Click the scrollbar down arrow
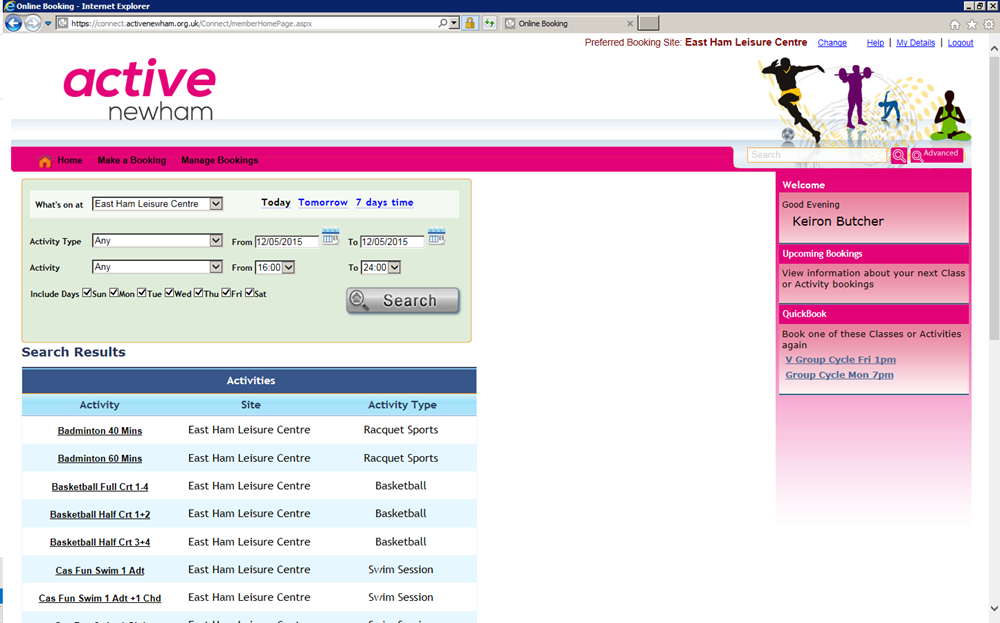 [994, 608]
